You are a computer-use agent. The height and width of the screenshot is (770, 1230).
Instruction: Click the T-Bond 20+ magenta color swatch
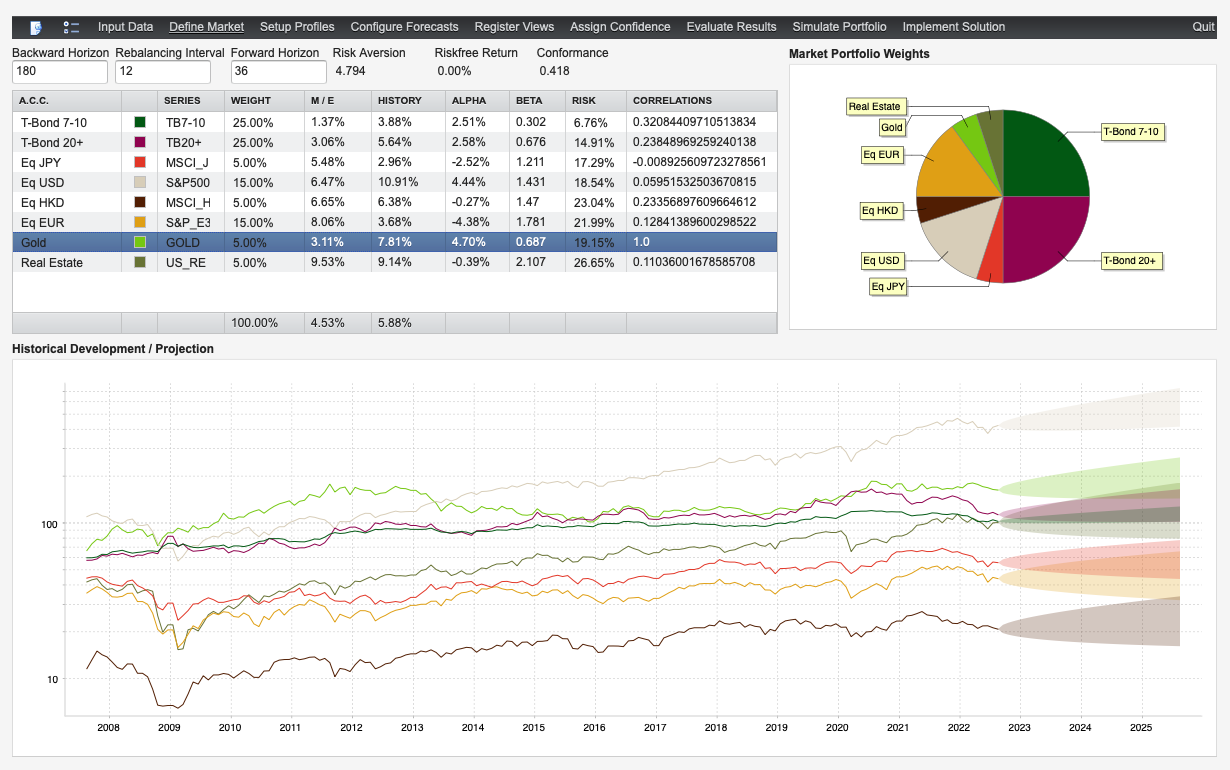(140, 142)
